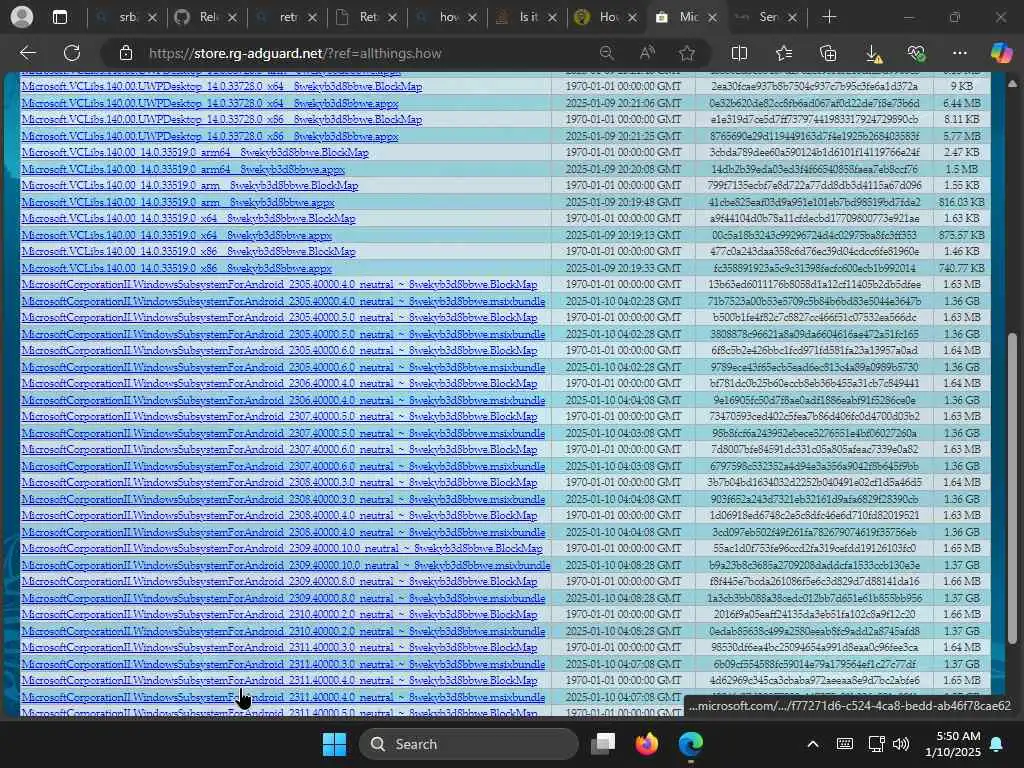The height and width of the screenshot is (768, 1024).
Task: Close the 'srb' tab
Action: 152,17
